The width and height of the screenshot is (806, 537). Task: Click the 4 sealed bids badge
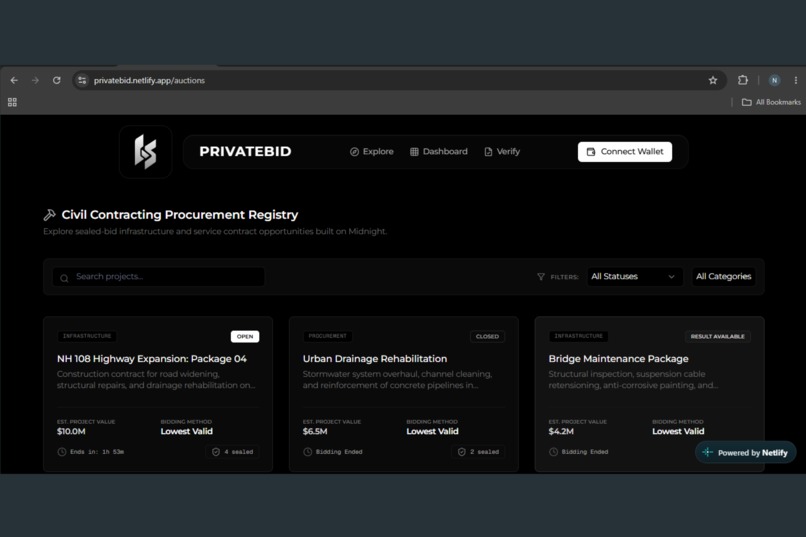[233, 452]
